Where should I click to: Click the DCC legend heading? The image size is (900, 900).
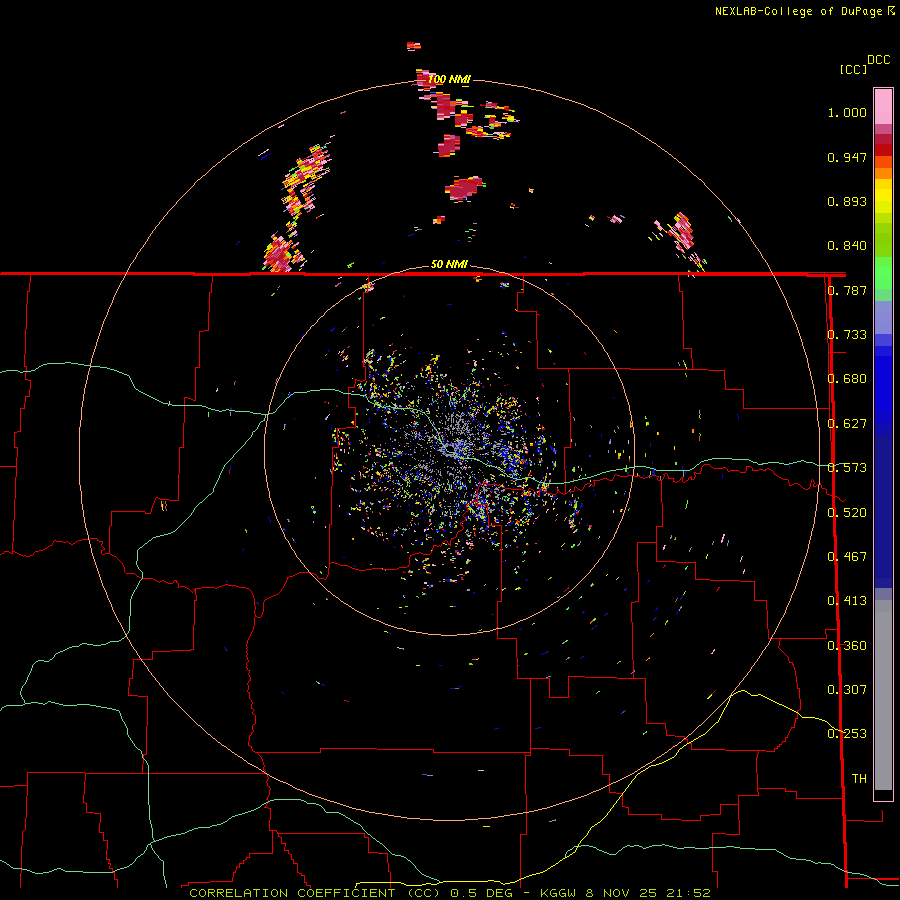(x=879, y=60)
